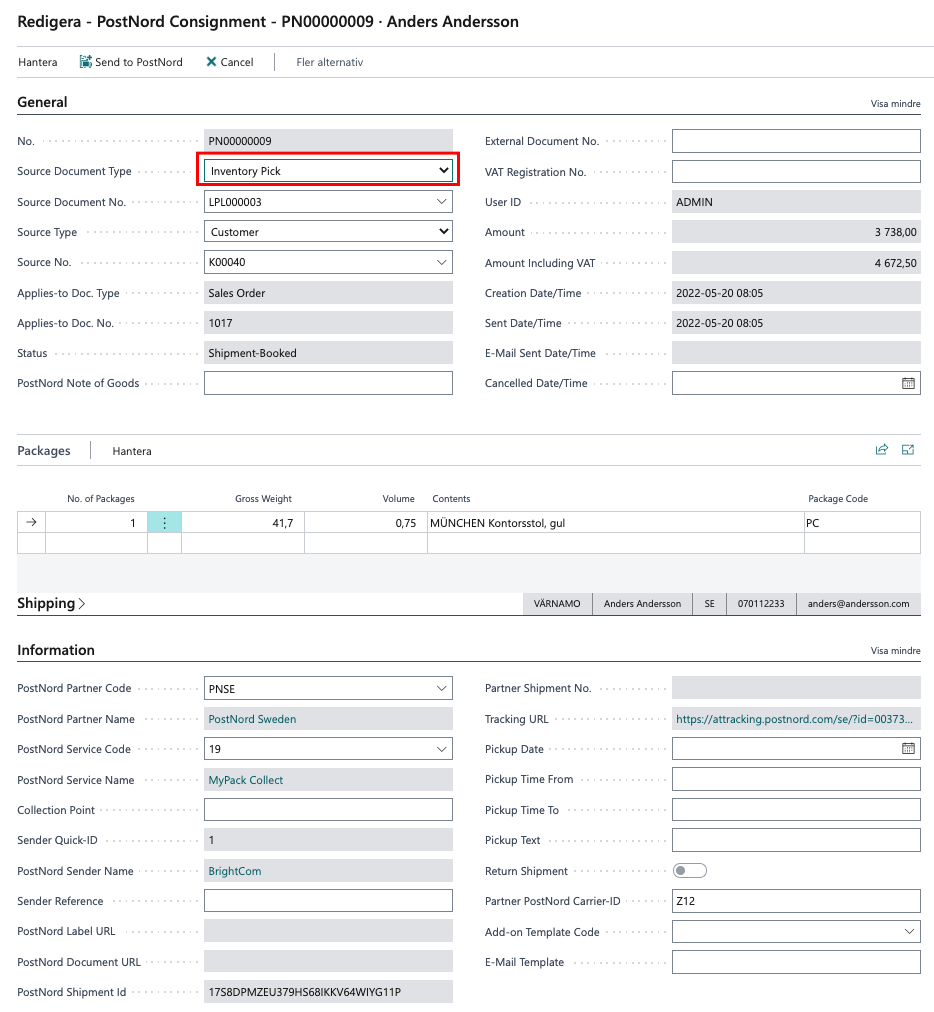The height and width of the screenshot is (1012, 934).
Task: Open the Tracking URL link
Action: [794, 719]
